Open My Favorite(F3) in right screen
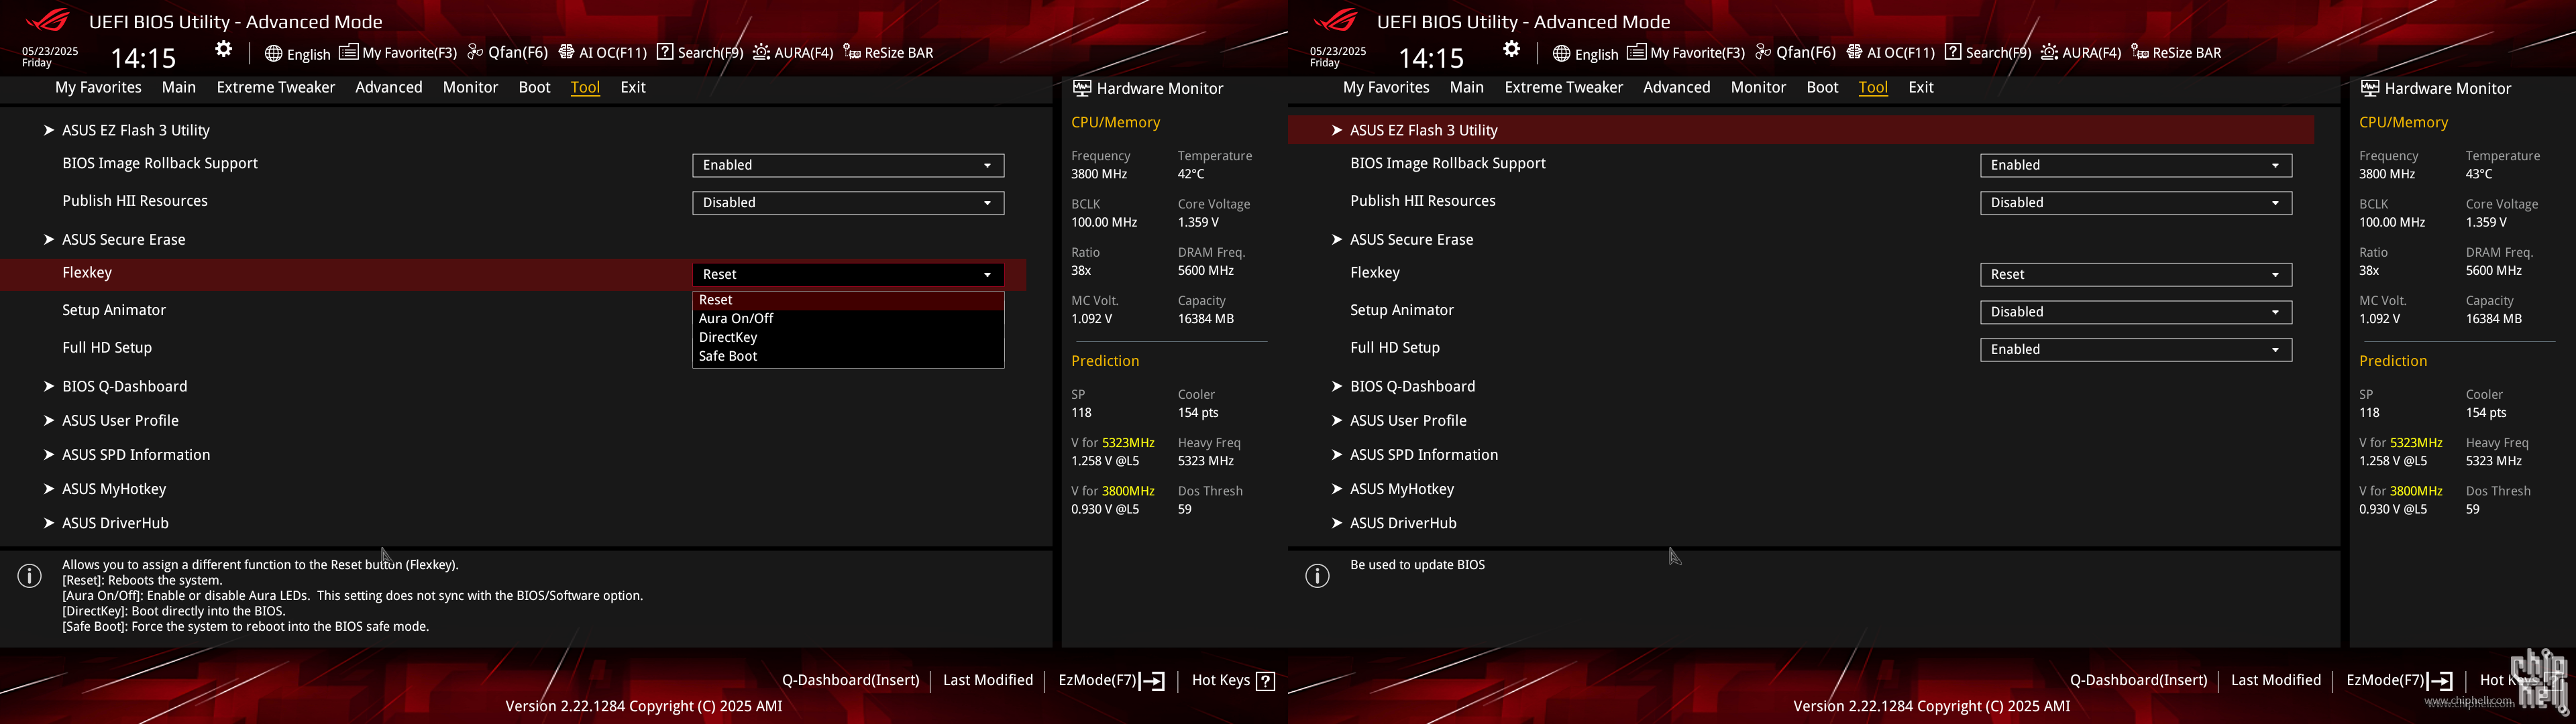The height and width of the screenshot is (724, 2576). [1686, 53]
